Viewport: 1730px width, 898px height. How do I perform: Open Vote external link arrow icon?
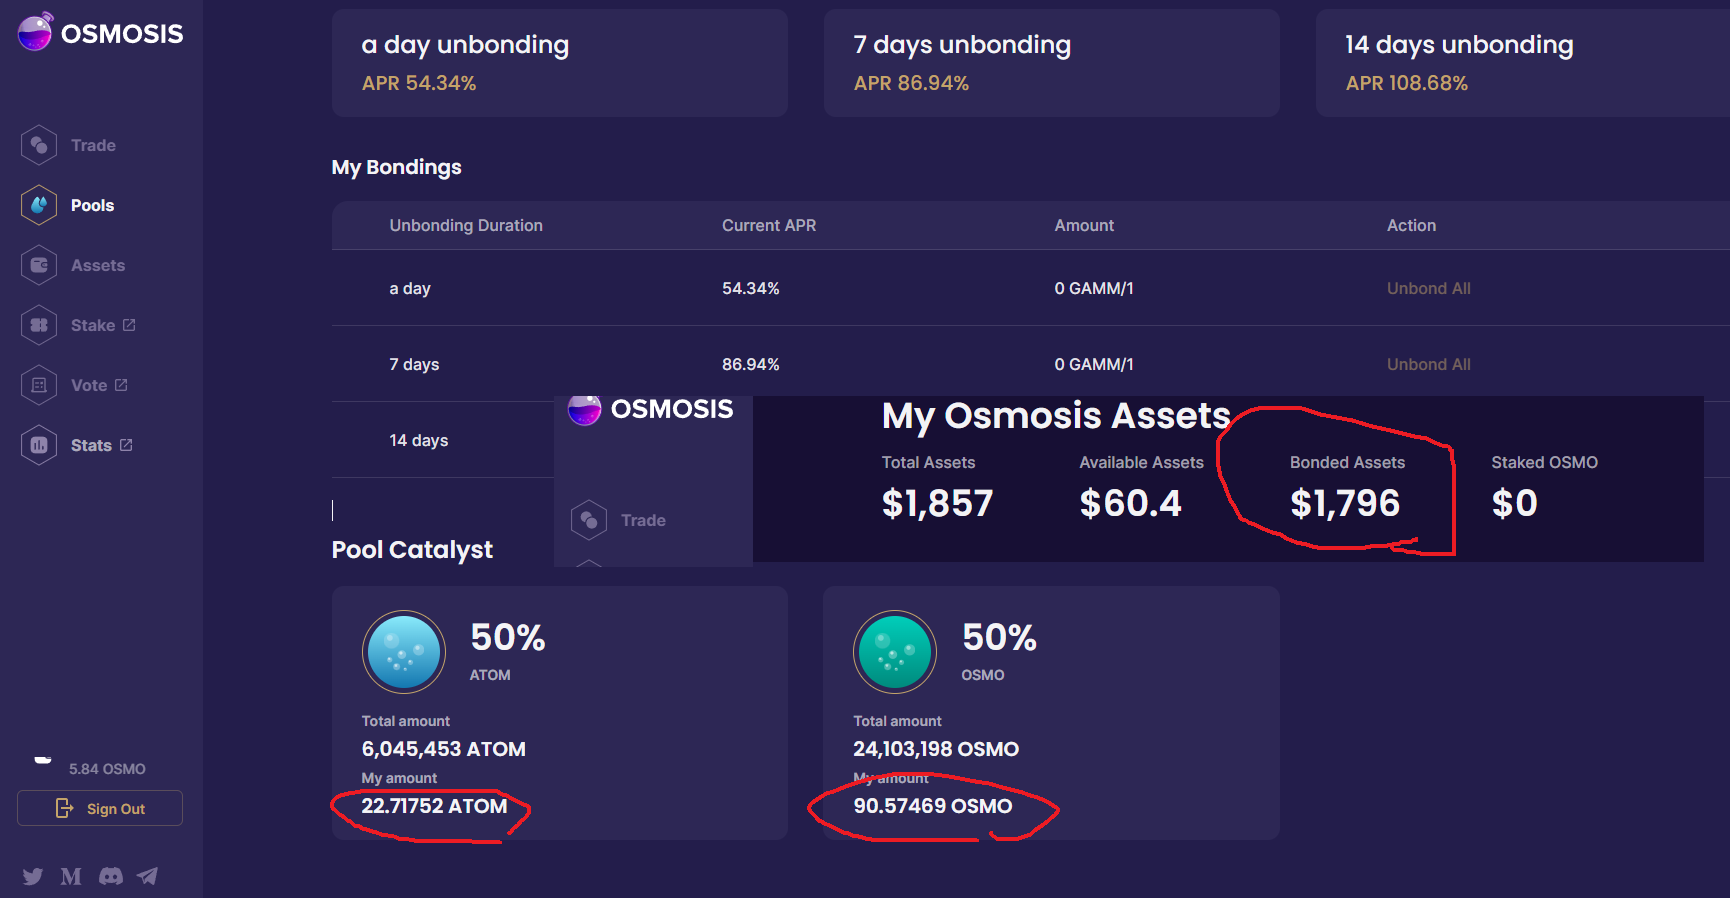[121, 385]
